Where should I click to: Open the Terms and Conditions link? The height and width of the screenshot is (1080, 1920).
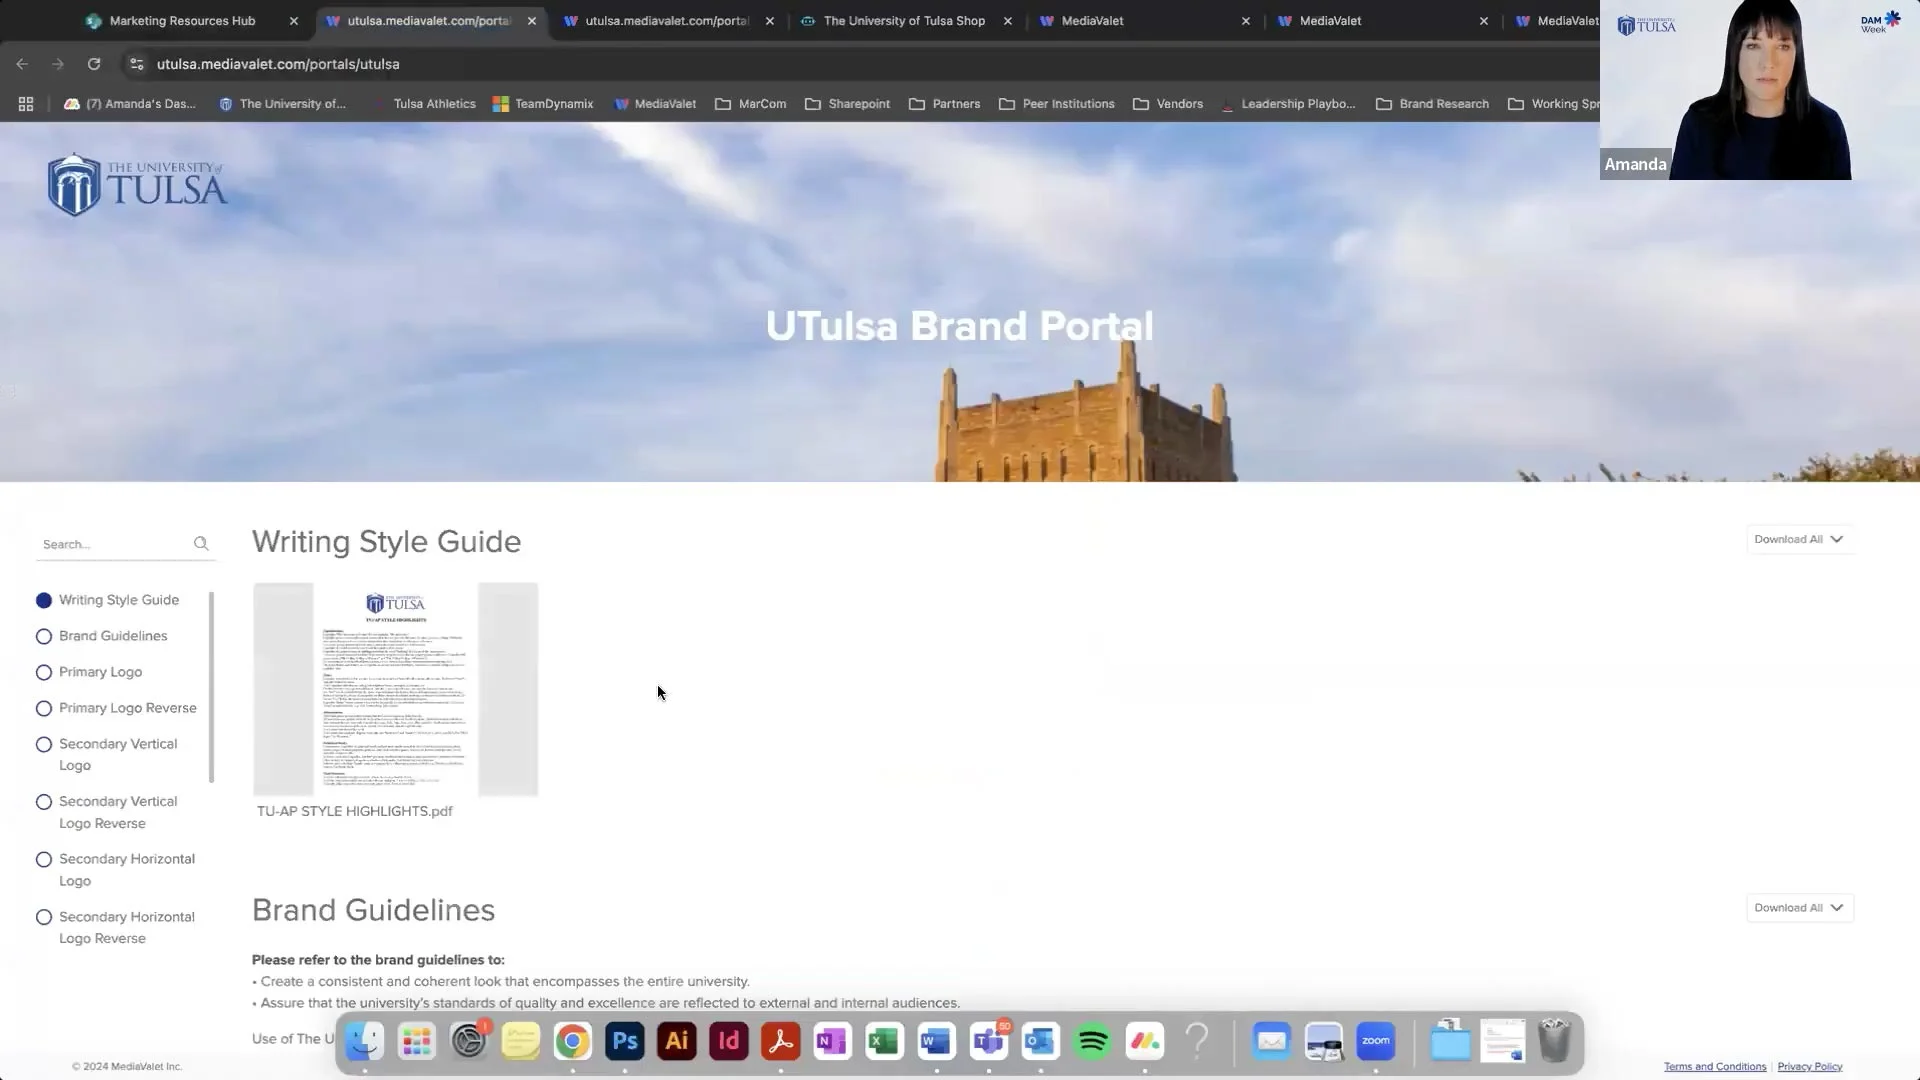pos(1714,1067)
